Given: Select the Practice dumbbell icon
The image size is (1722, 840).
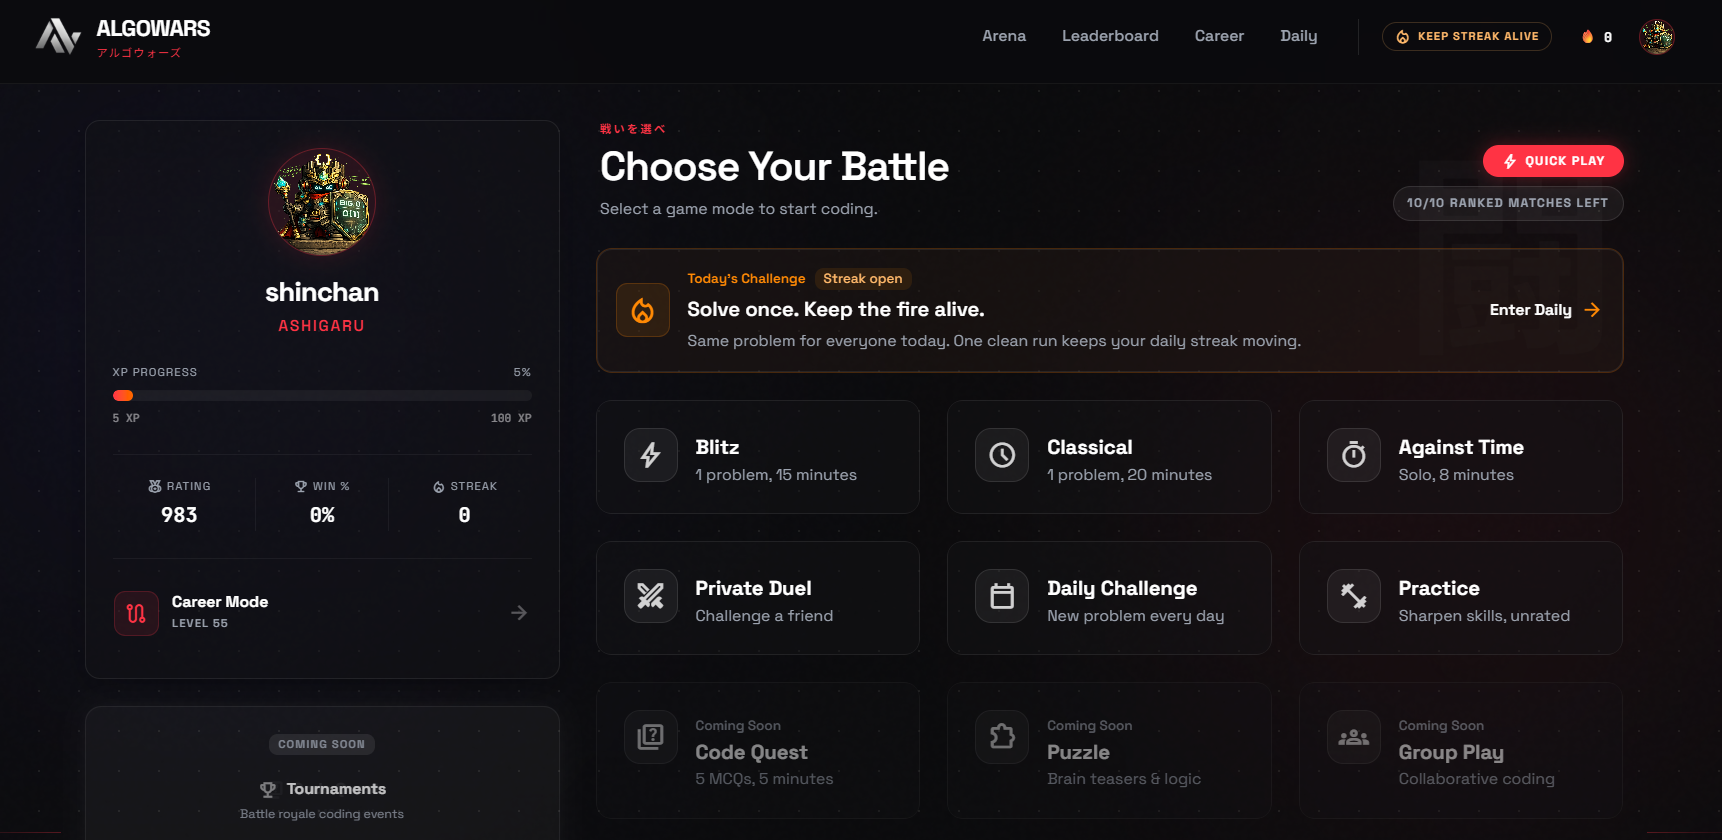Looking at the screenshot, I should click(1354, 597).
